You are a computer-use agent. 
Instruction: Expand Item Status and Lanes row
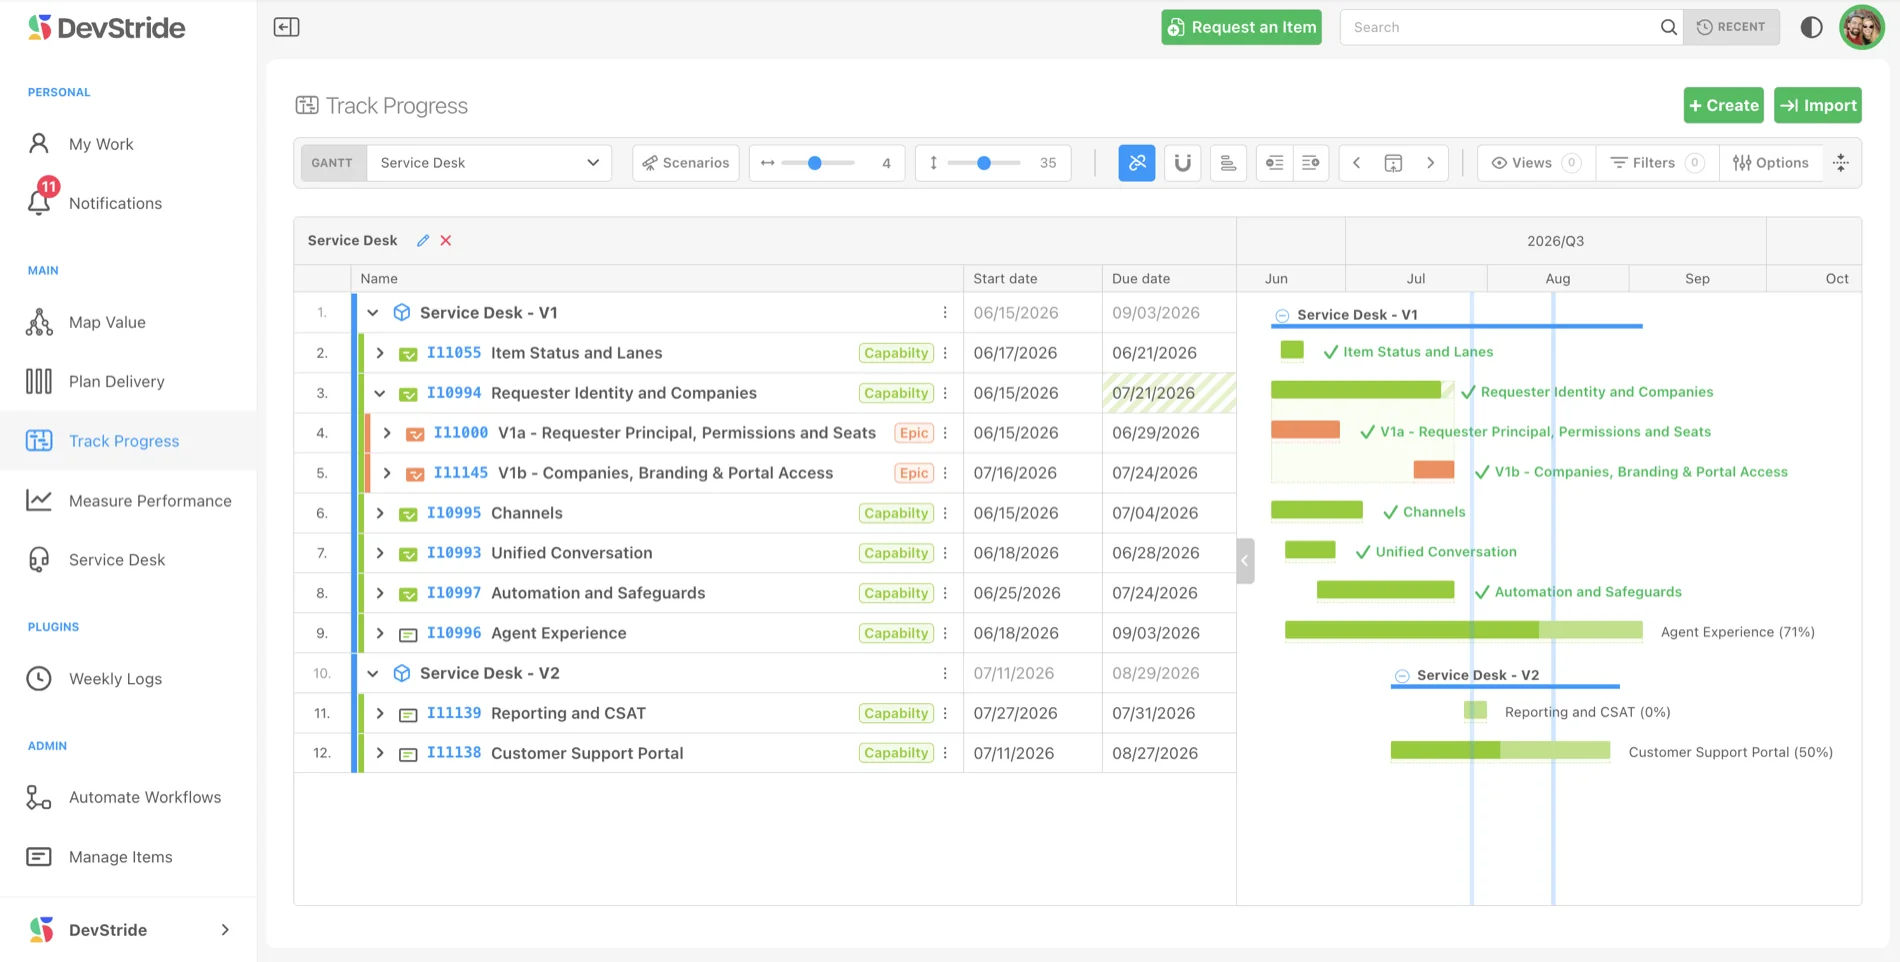pyautogui.click(x=380, y=353)
